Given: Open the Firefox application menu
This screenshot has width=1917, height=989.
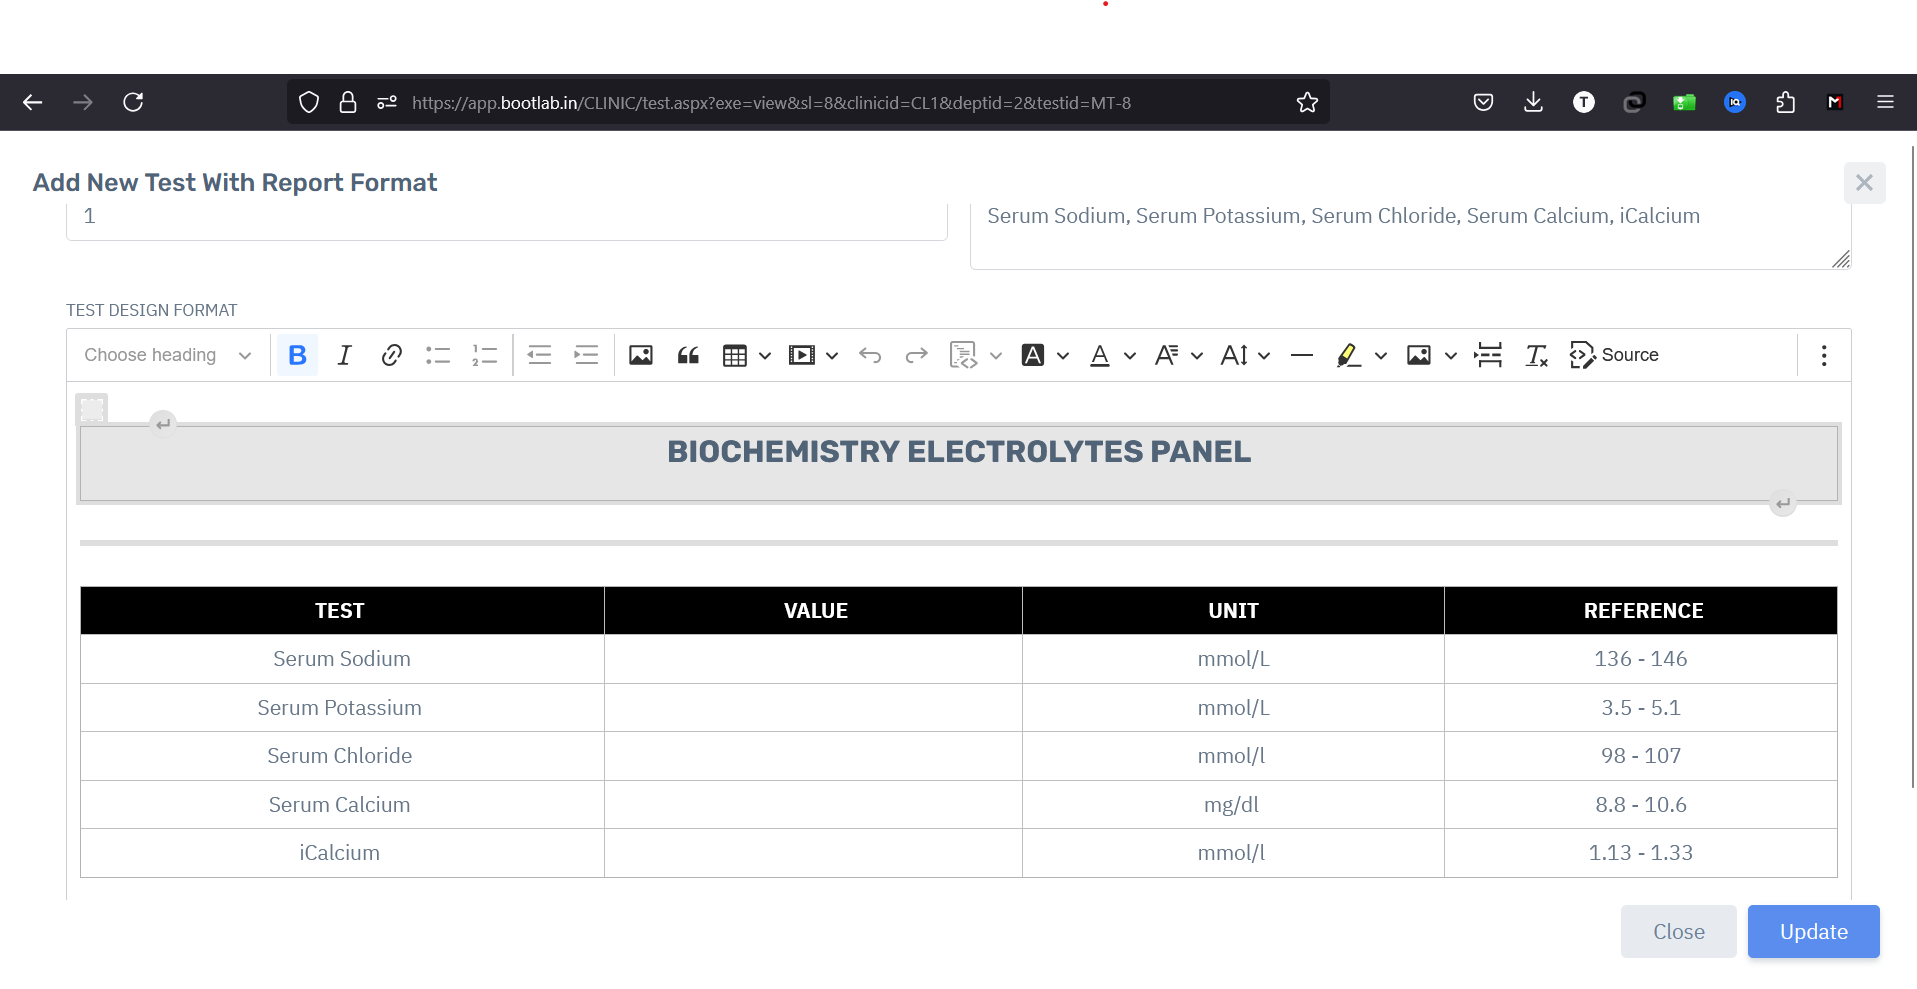Looking at the screenshot, I should 1884,101.
